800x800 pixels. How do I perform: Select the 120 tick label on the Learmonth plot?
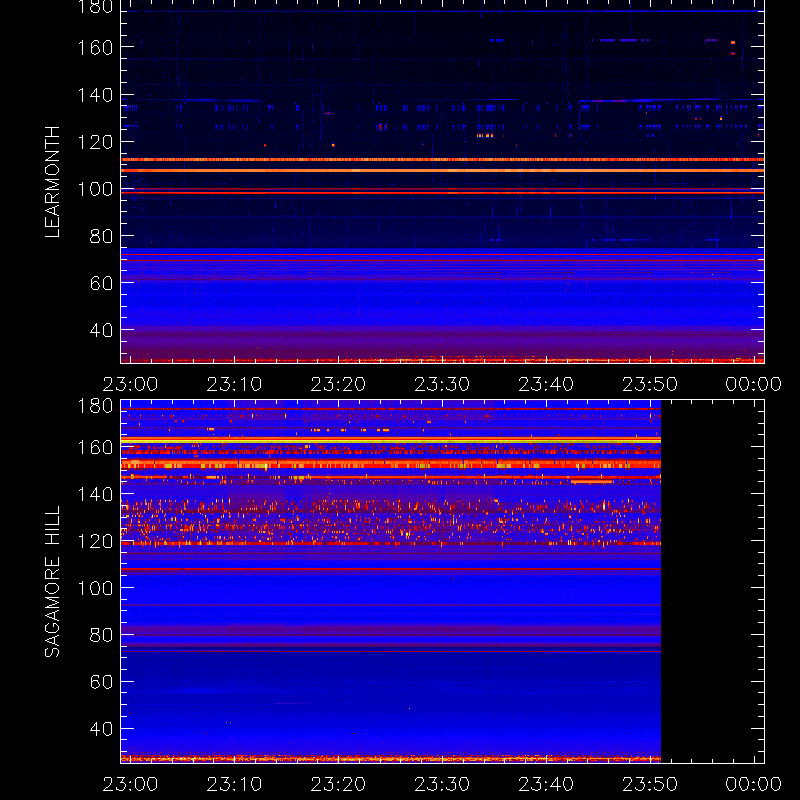coord(95,142)
